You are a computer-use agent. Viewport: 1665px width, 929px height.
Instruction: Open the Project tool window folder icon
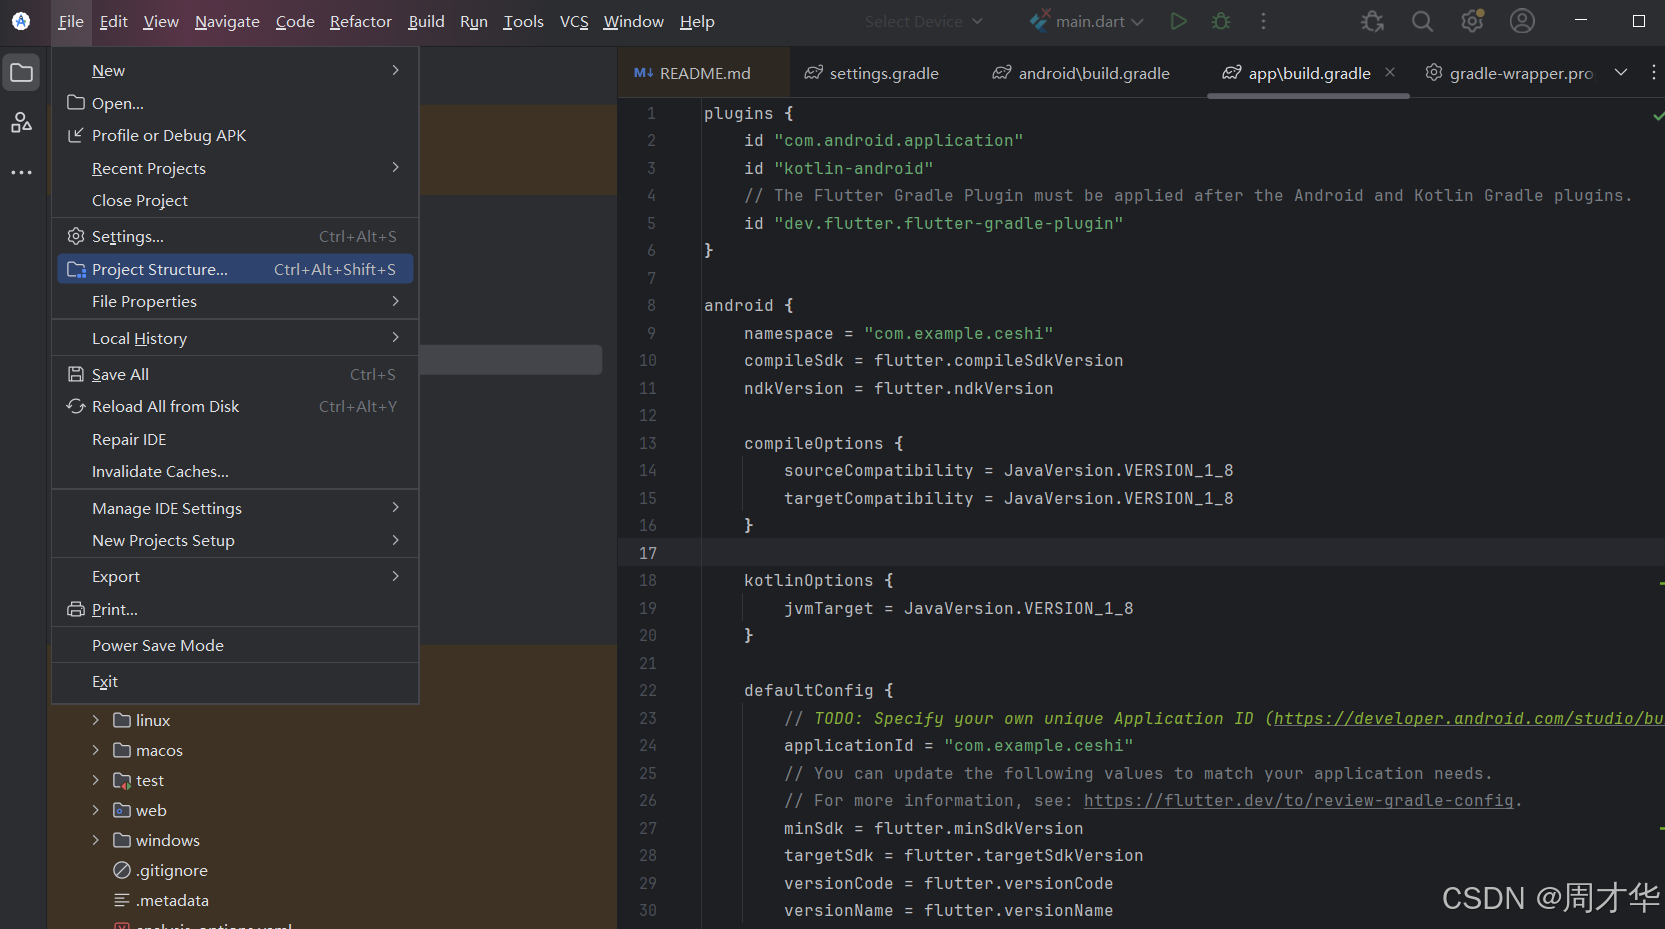click(x=21, y=73)
